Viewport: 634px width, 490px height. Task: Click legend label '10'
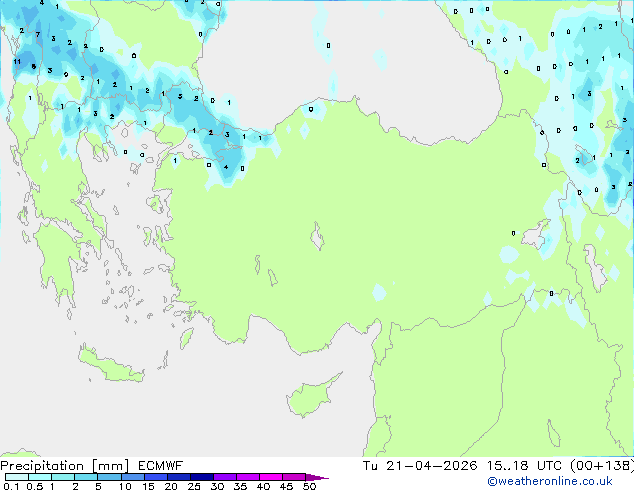pos(125,486)
